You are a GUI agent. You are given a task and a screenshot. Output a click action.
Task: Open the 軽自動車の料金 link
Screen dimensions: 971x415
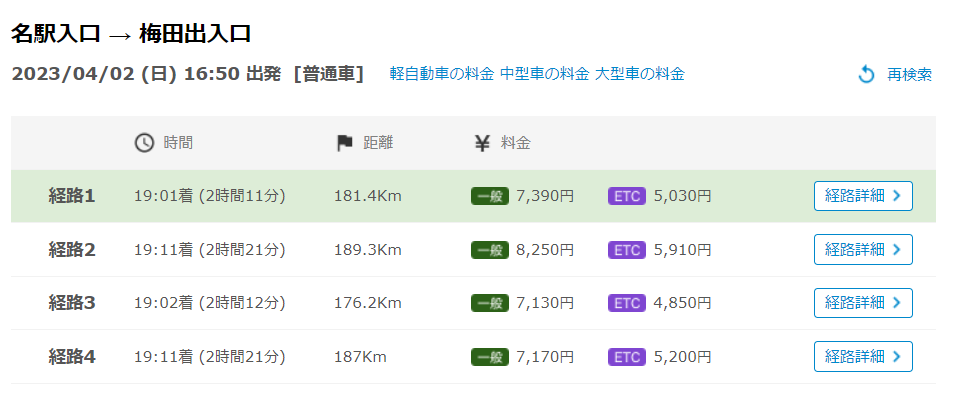tap(441, 74)
